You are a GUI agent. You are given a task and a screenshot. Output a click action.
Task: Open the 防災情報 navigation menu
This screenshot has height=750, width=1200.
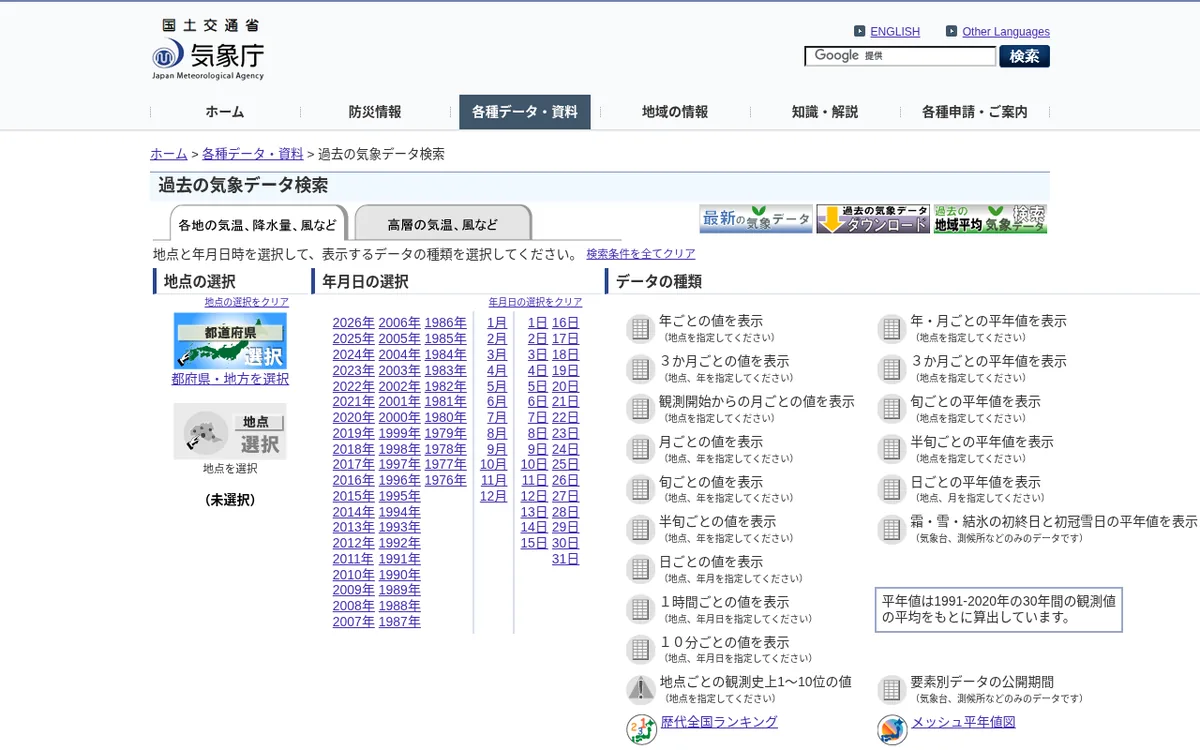coord(375,112)
